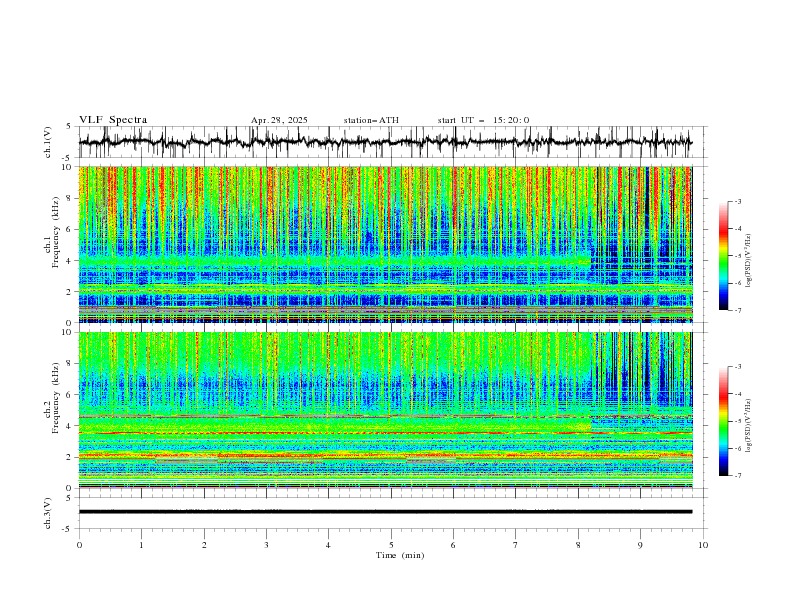This screenshot has width=792, height=612.
Task: Click inside the ch.2 spectrogram panel
Action: click(385, 410)
